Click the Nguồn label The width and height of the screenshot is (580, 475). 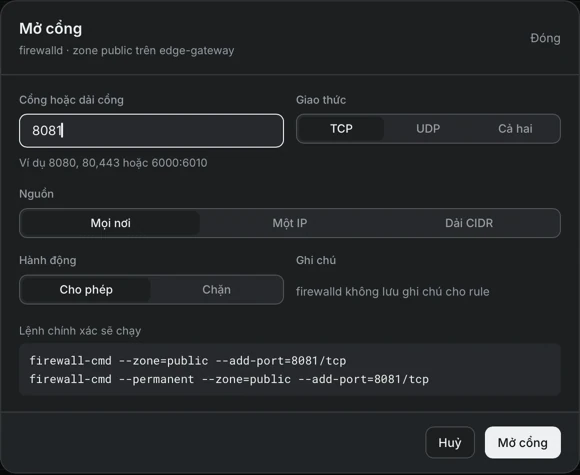click(36, 194)
